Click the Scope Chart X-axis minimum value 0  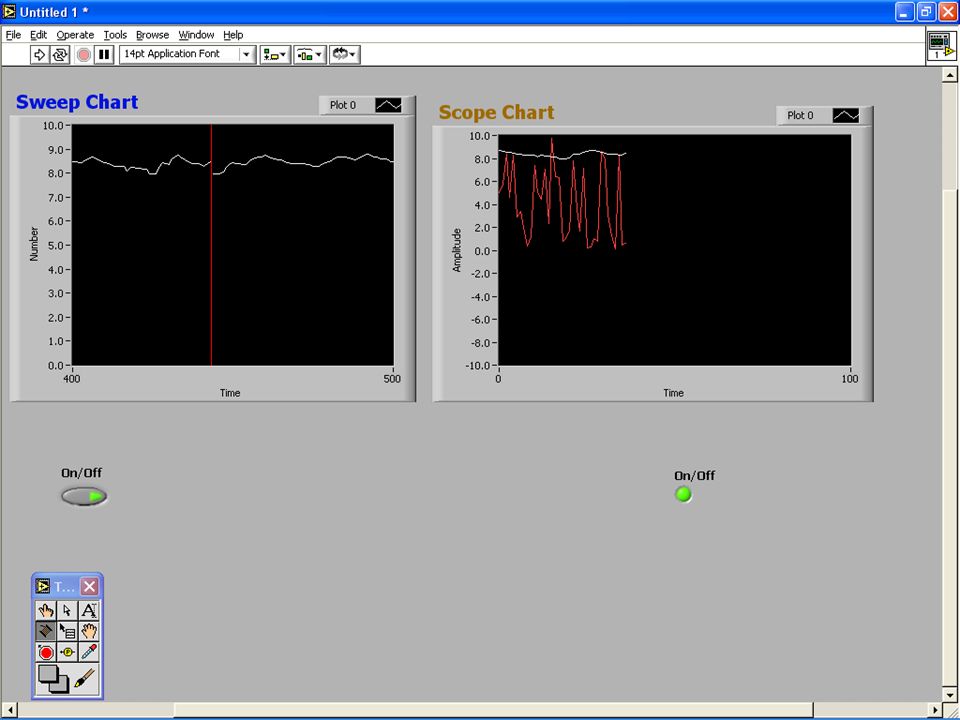coord(498,378)
